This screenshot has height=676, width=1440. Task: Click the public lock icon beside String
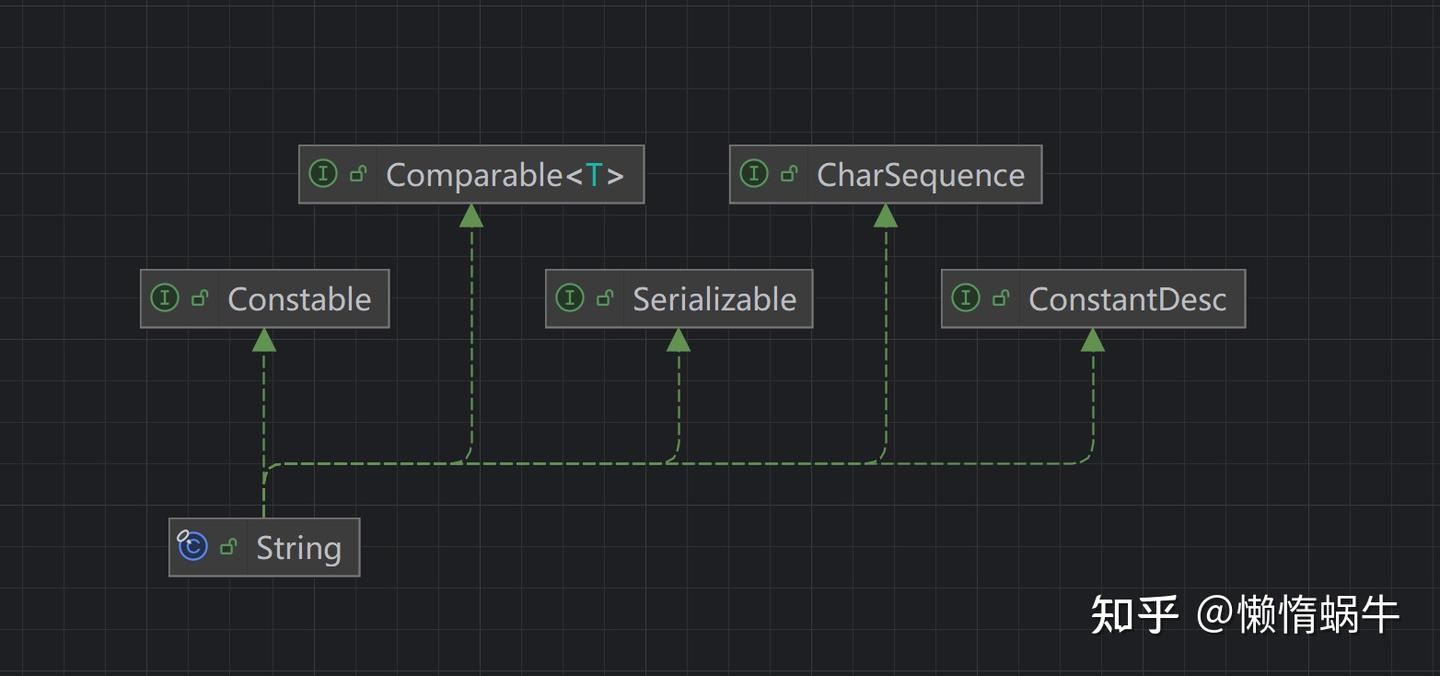point(229,547)
